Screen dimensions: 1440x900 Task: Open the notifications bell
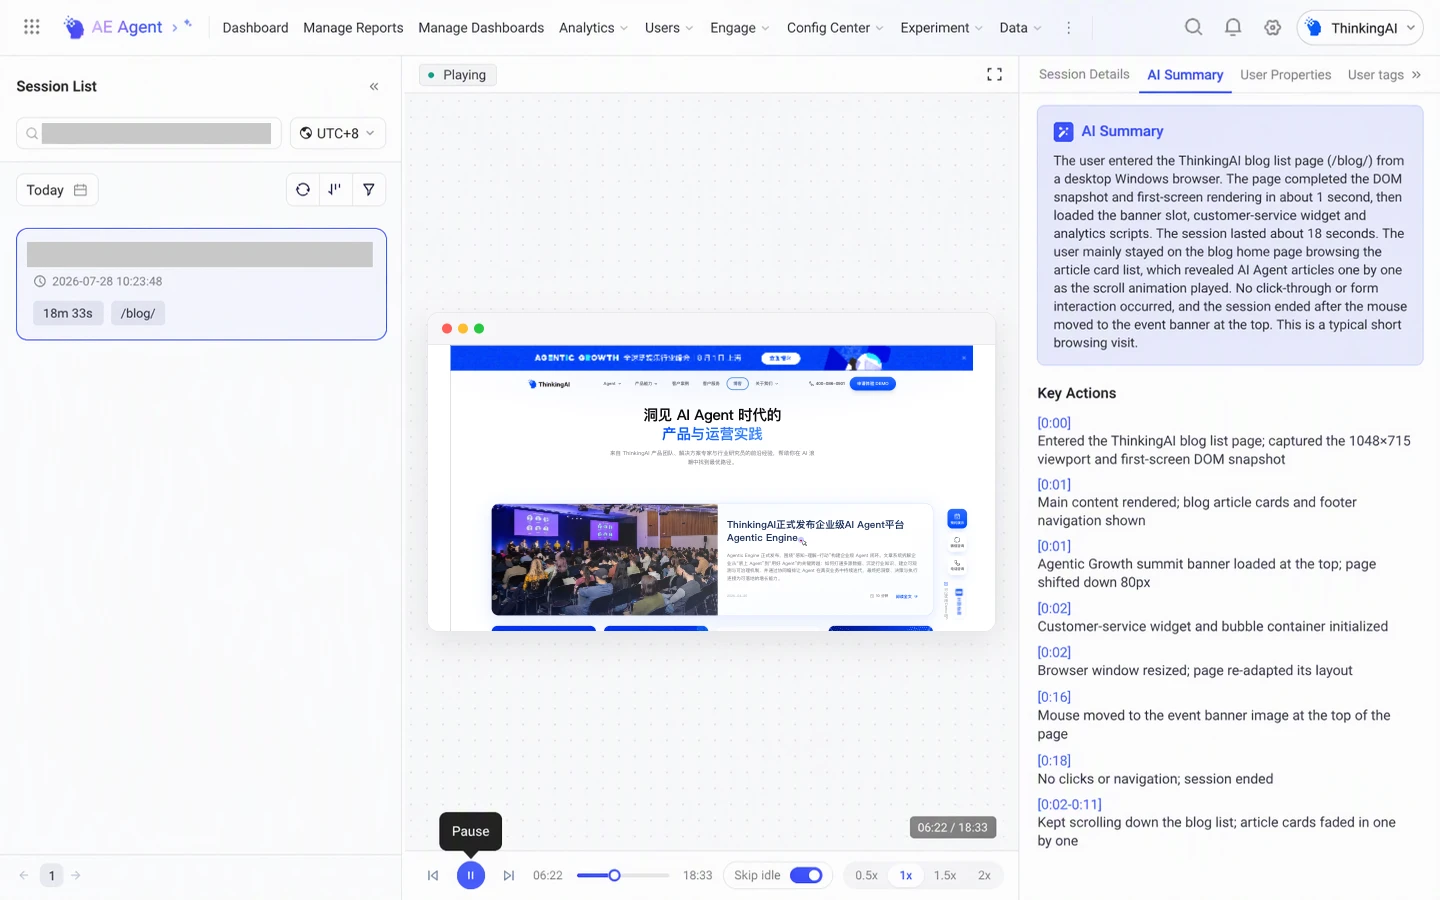coord(1233,28)
